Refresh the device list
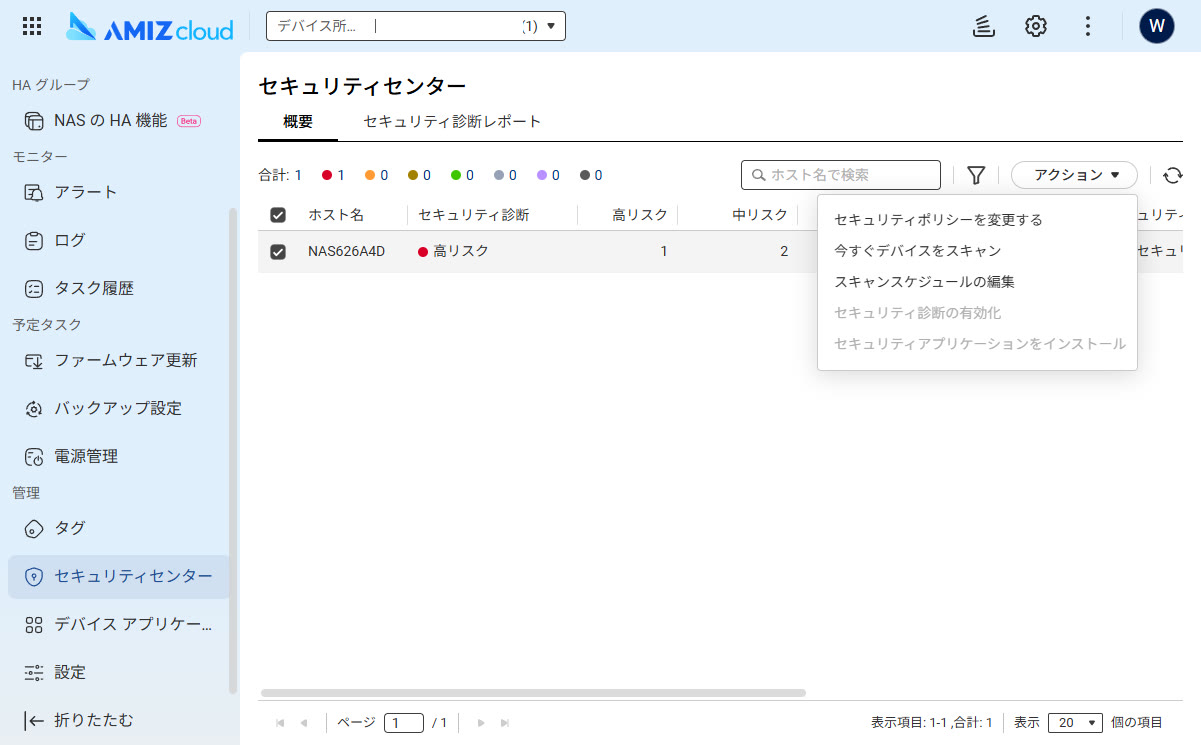1201x745 pixels. (1173, 175)
